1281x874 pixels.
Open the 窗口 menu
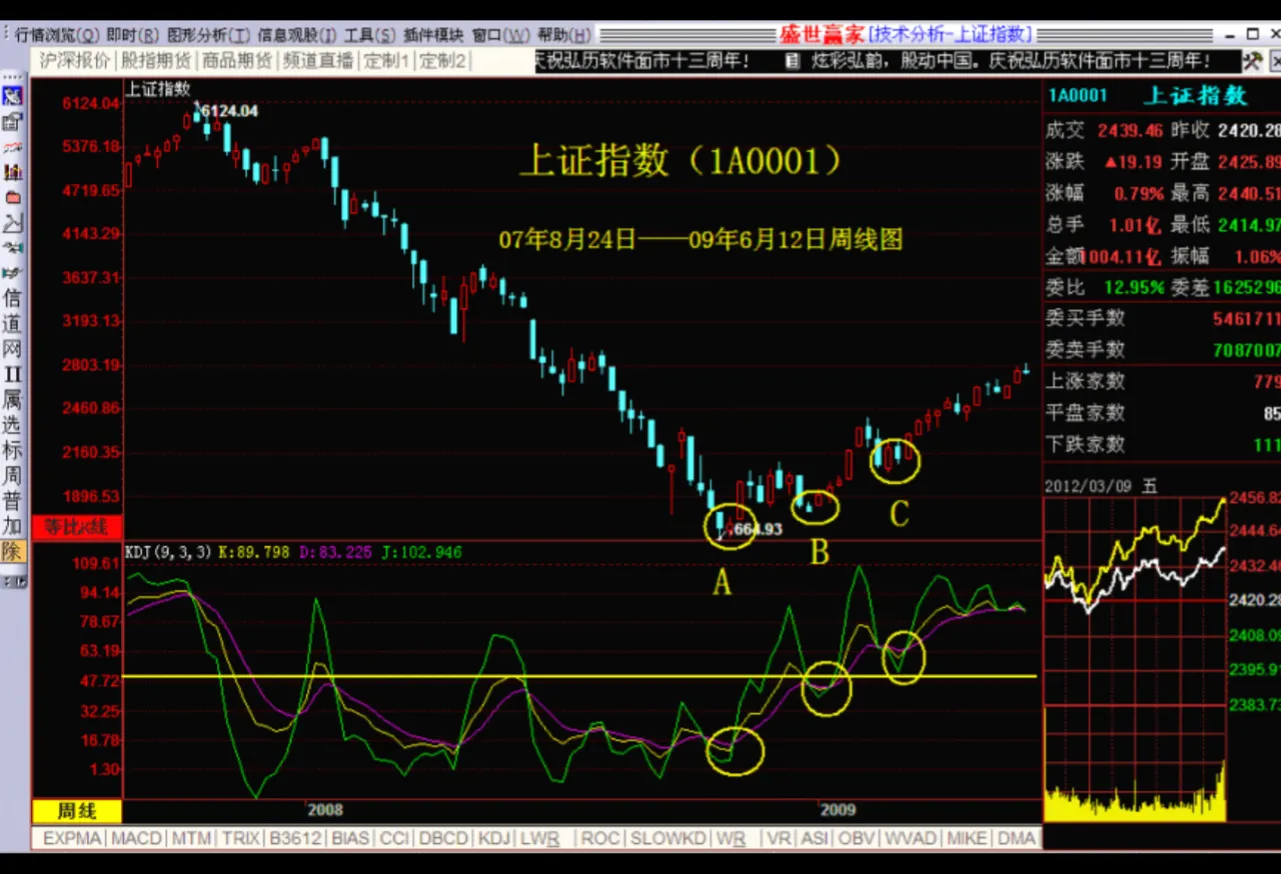pyautogui.click(x=502, y=35)
